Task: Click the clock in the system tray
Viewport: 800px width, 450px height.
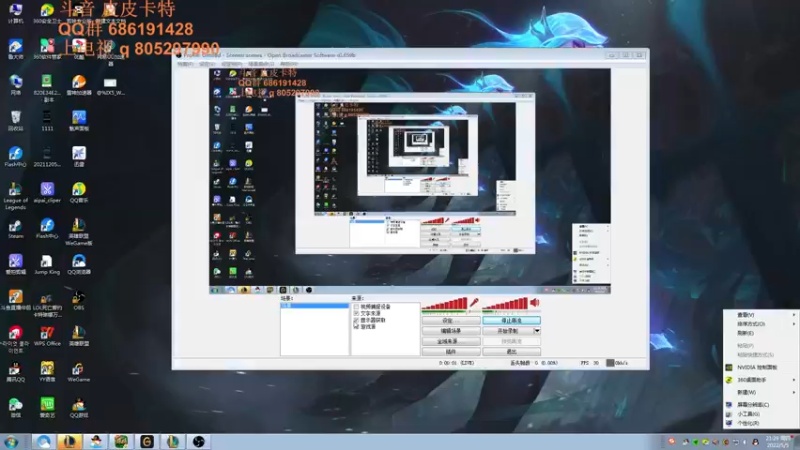Action: 779,441
